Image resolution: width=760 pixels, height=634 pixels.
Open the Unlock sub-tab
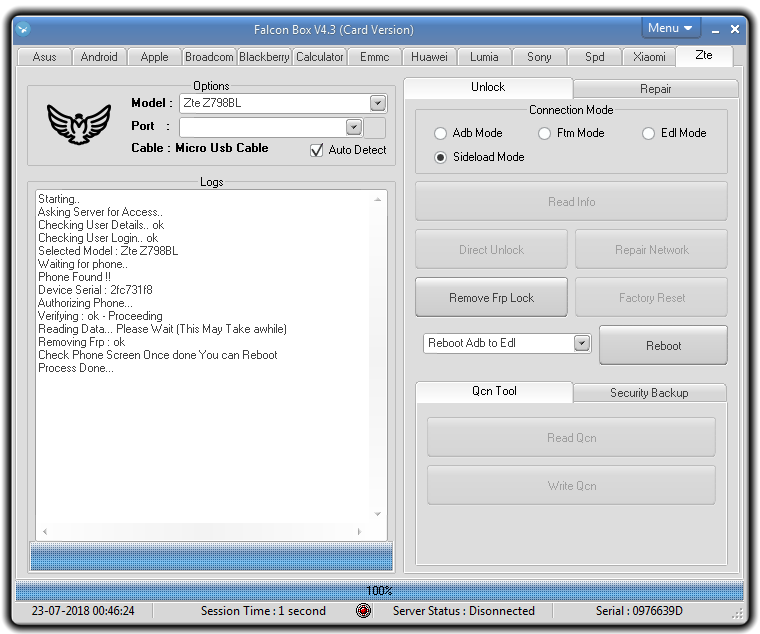[488, 87]
